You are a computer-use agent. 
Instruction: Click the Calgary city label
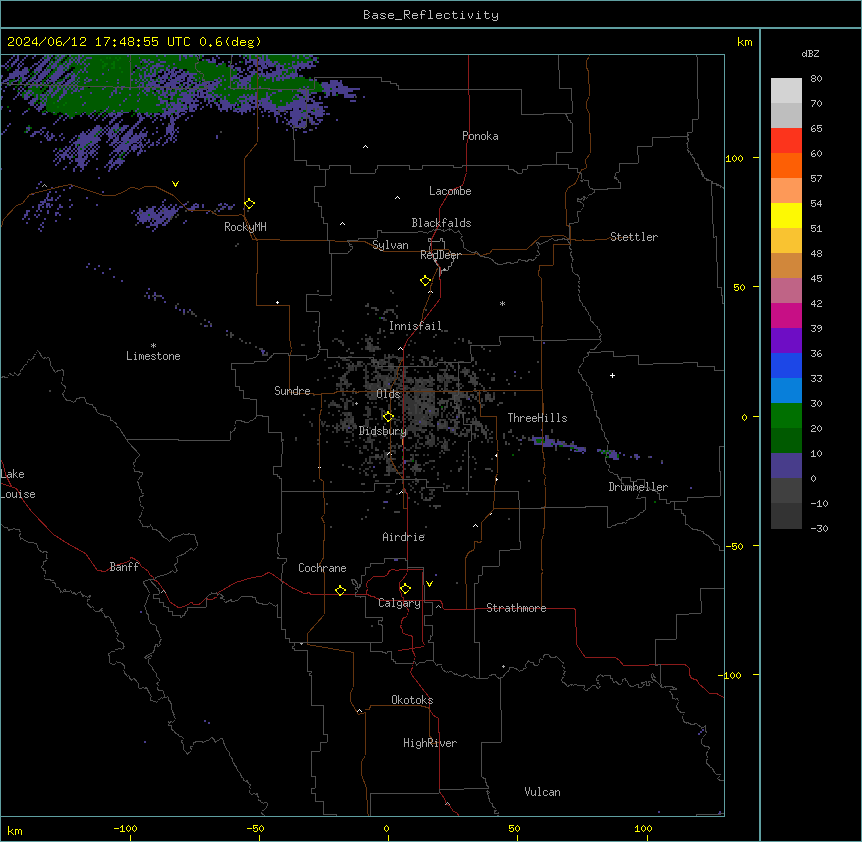[399, 603]
